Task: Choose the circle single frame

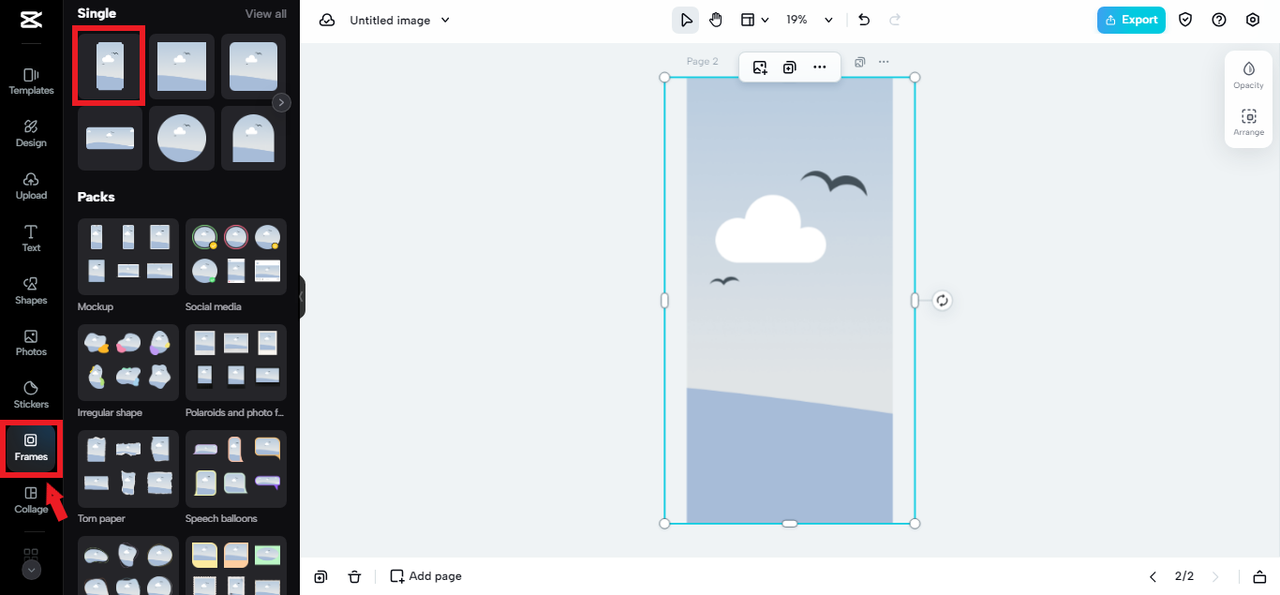Action: pos(182,138)
